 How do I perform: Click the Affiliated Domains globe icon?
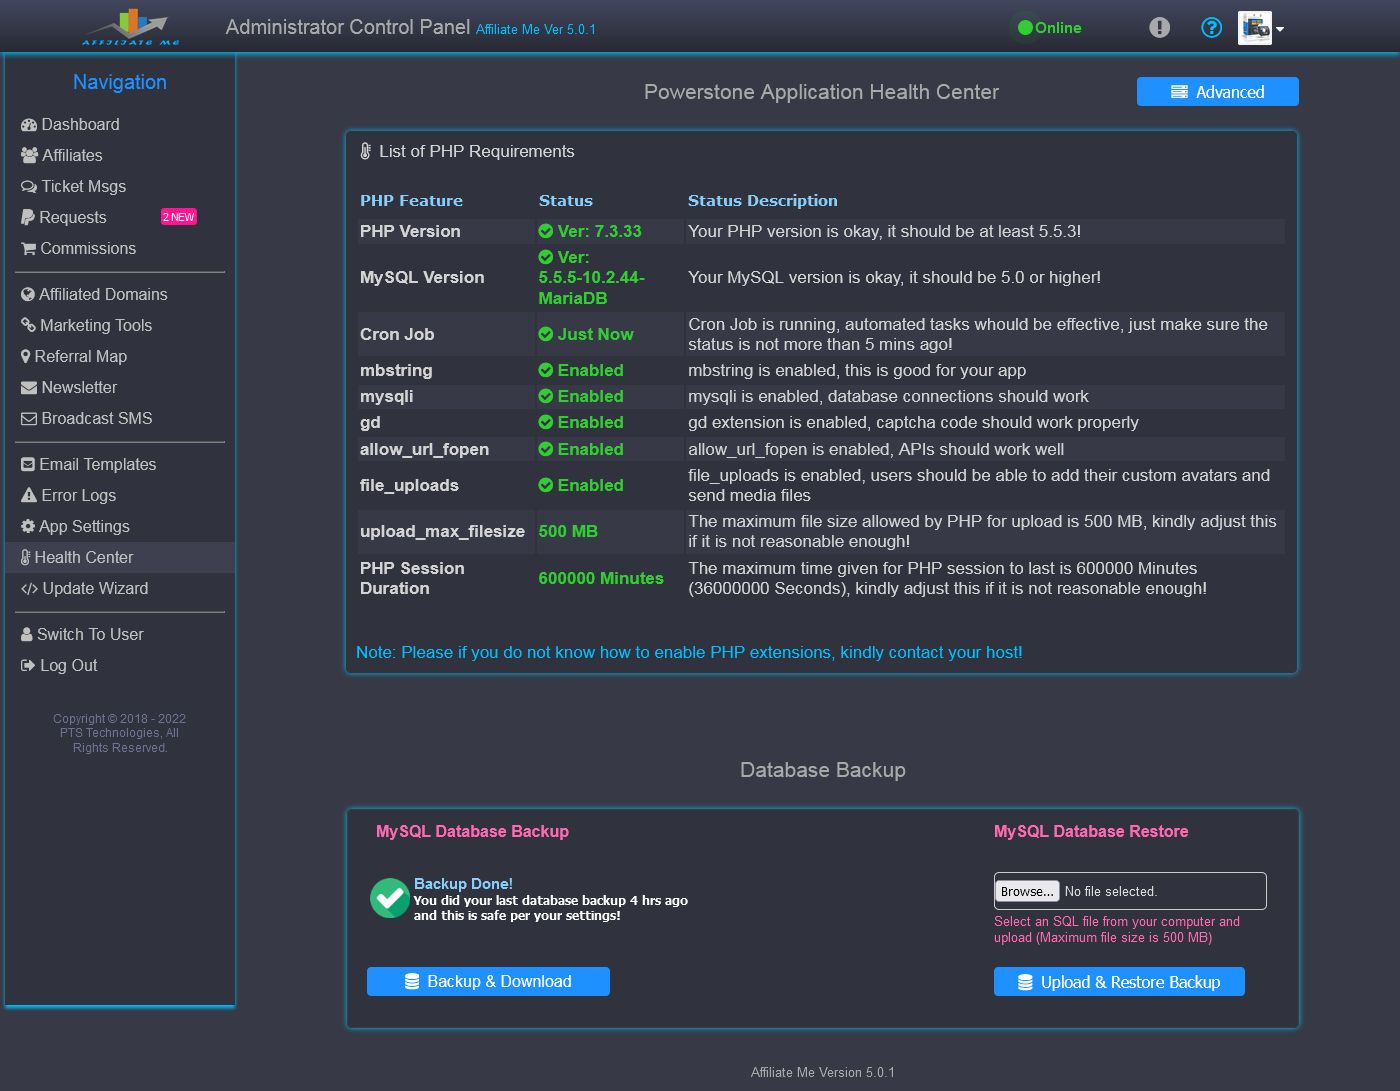pos(28,295)
